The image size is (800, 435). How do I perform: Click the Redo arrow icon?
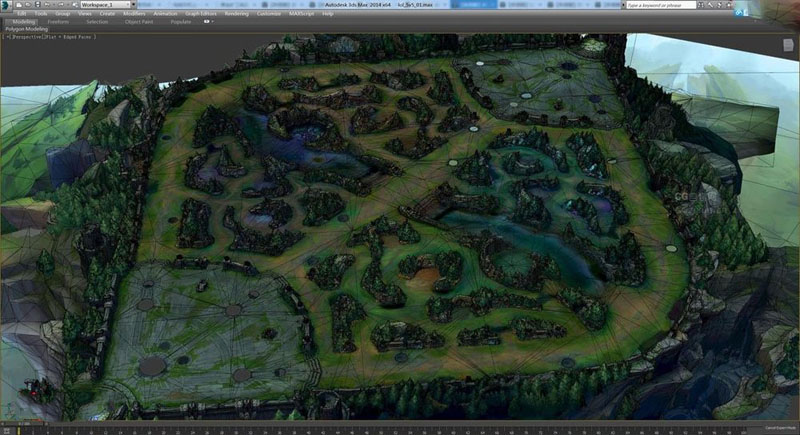[61, 5]
